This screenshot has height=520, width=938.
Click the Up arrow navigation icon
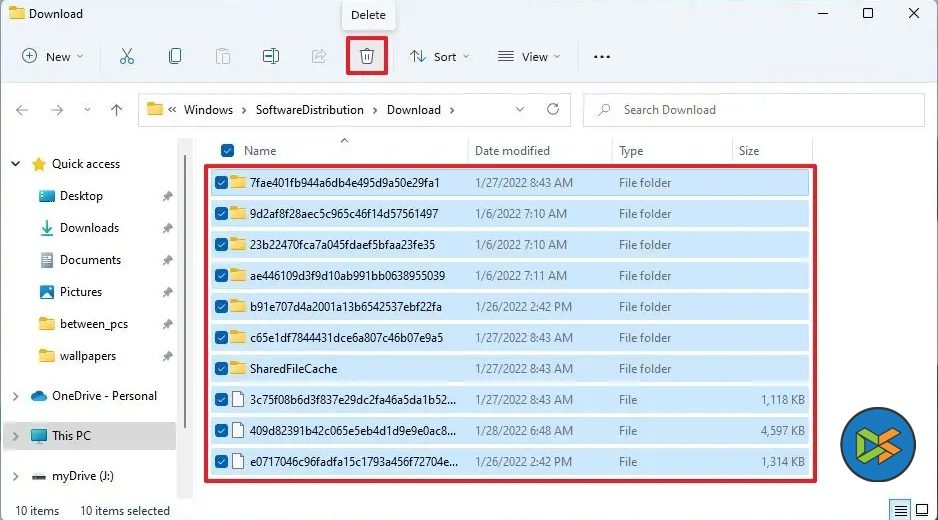coord(116,110)
